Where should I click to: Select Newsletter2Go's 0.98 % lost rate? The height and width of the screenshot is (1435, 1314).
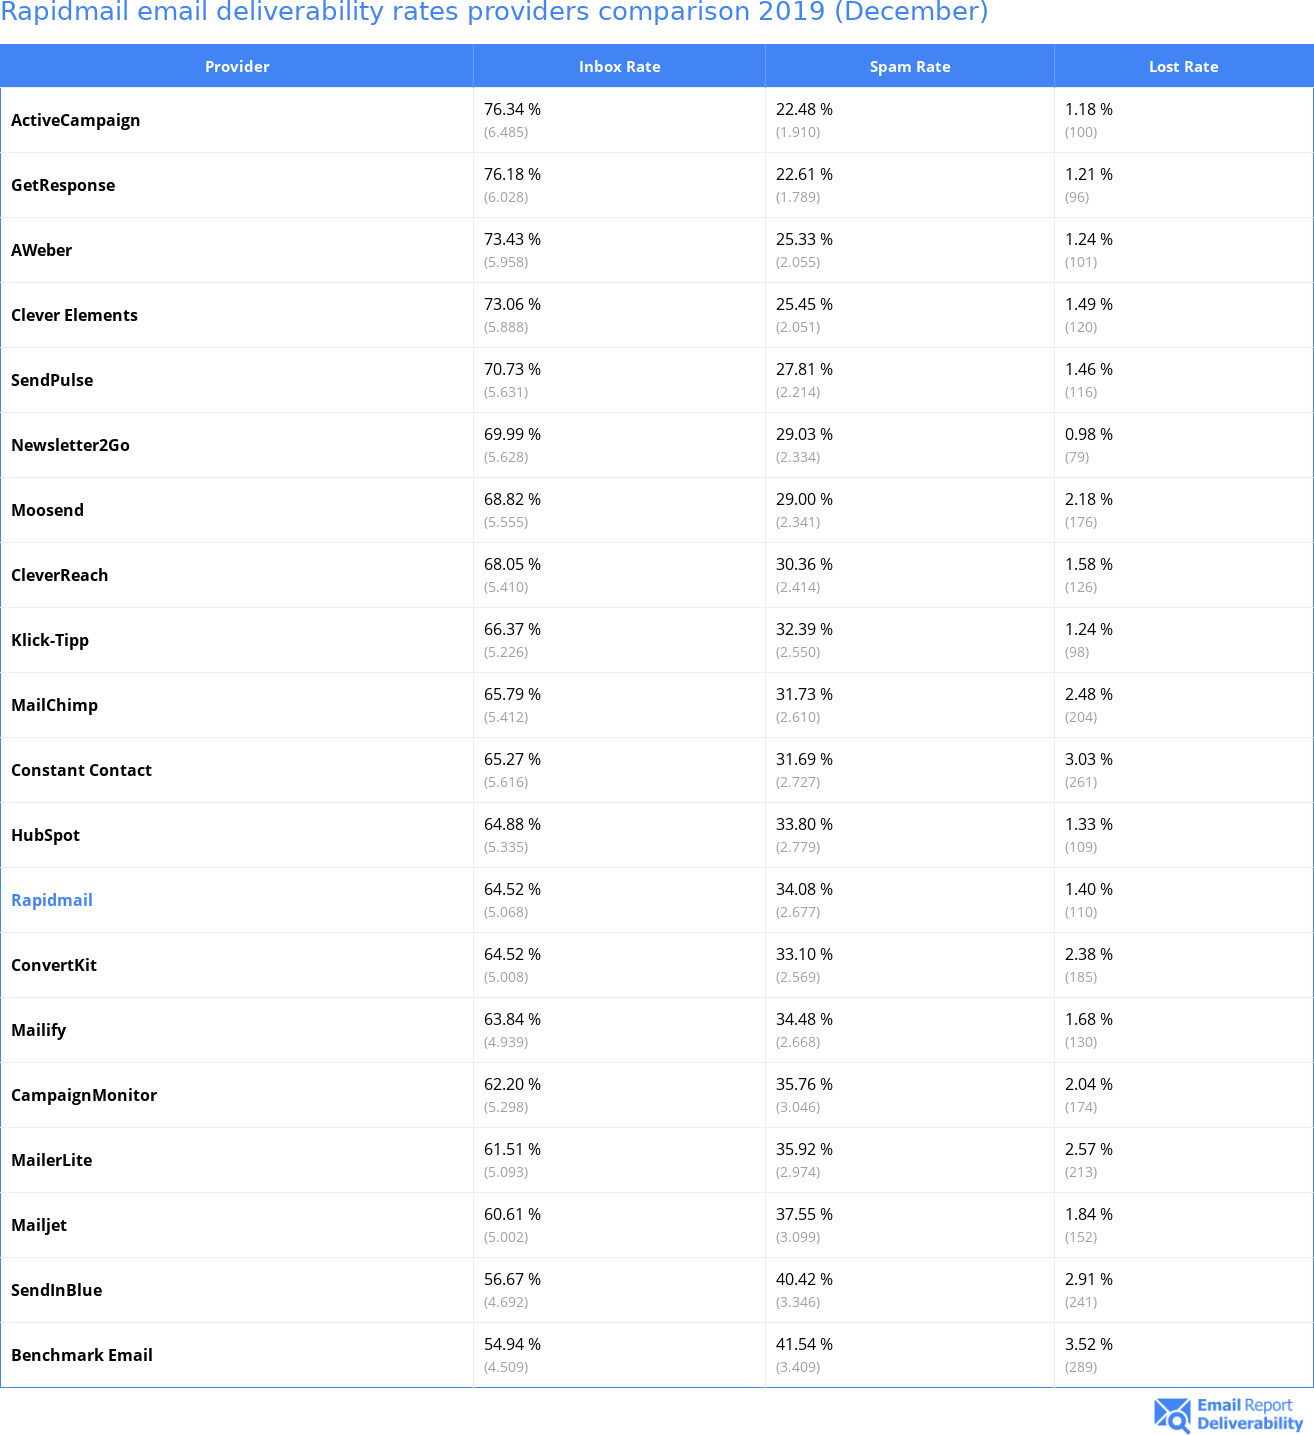(1088, 434)
